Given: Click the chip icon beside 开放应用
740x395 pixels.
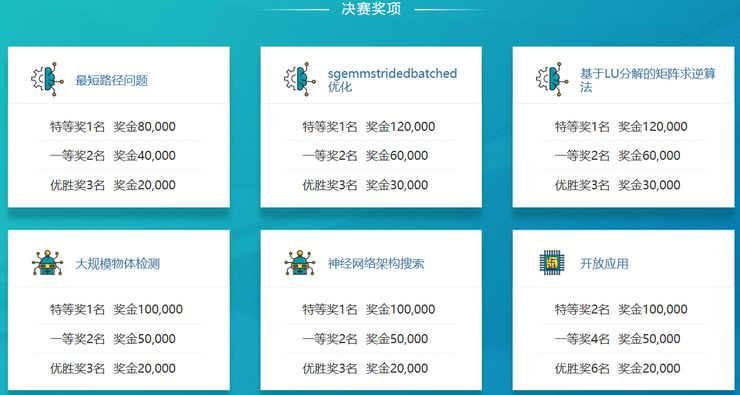Looking at the screenshot, I should (x=548, y=262).
